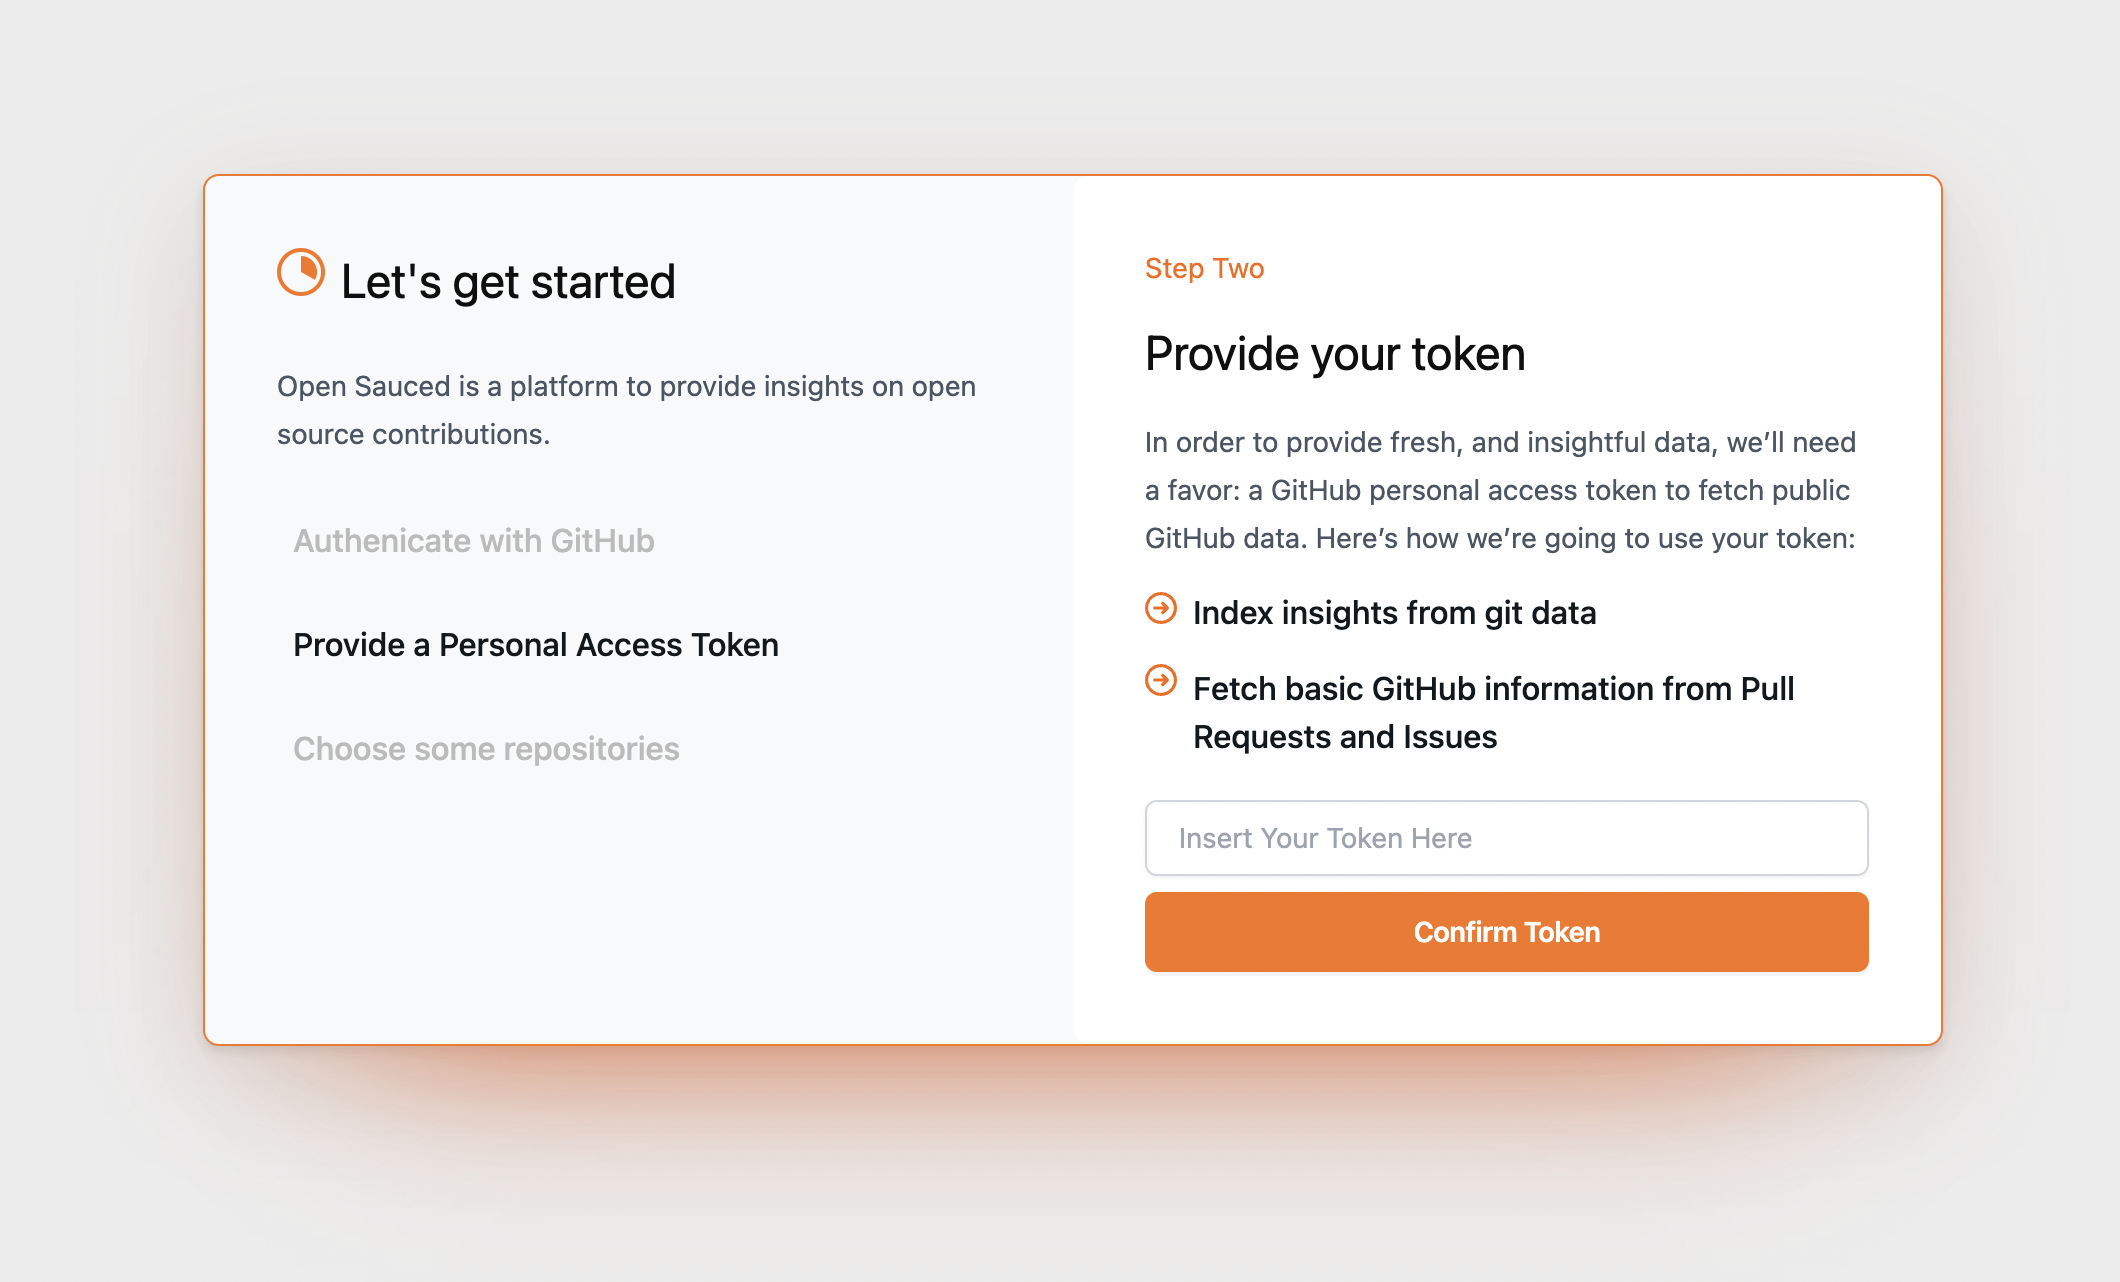The height and width of the screenshot is (1282, 2120).
Task: Select the Index insights from git data bullet
Action: click(x=1394, y=612)
